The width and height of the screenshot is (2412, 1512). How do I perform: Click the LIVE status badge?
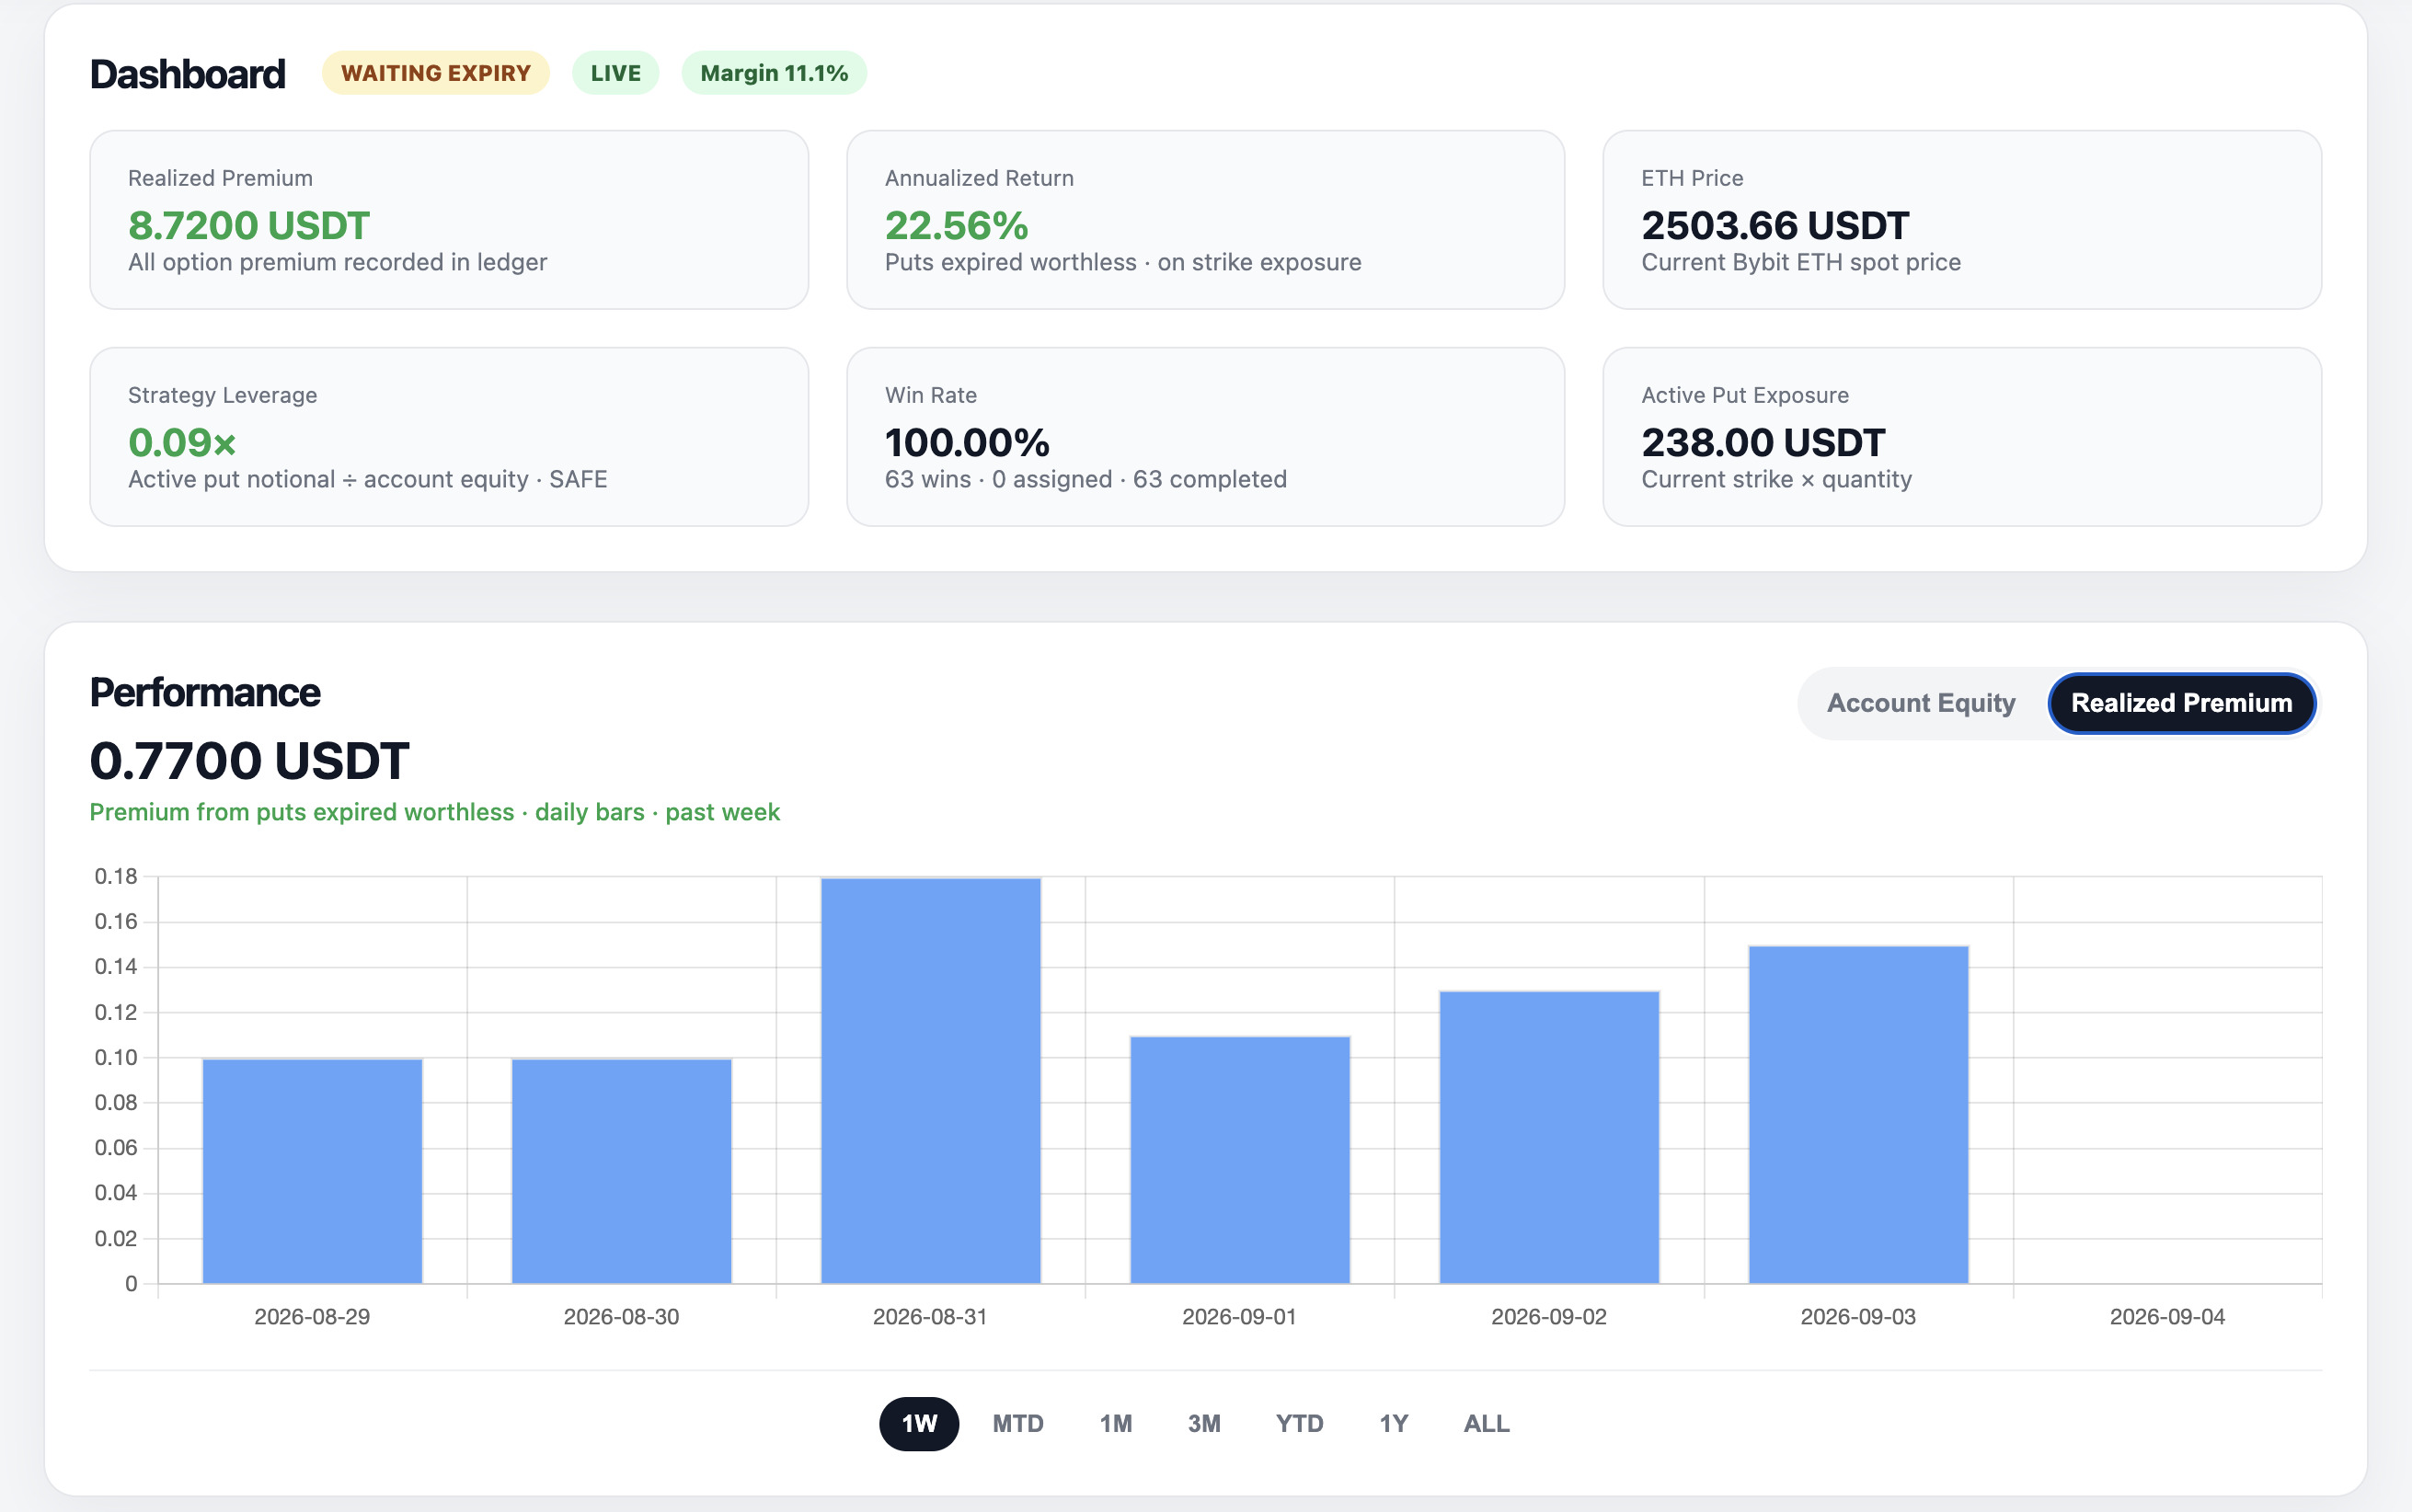615,73
